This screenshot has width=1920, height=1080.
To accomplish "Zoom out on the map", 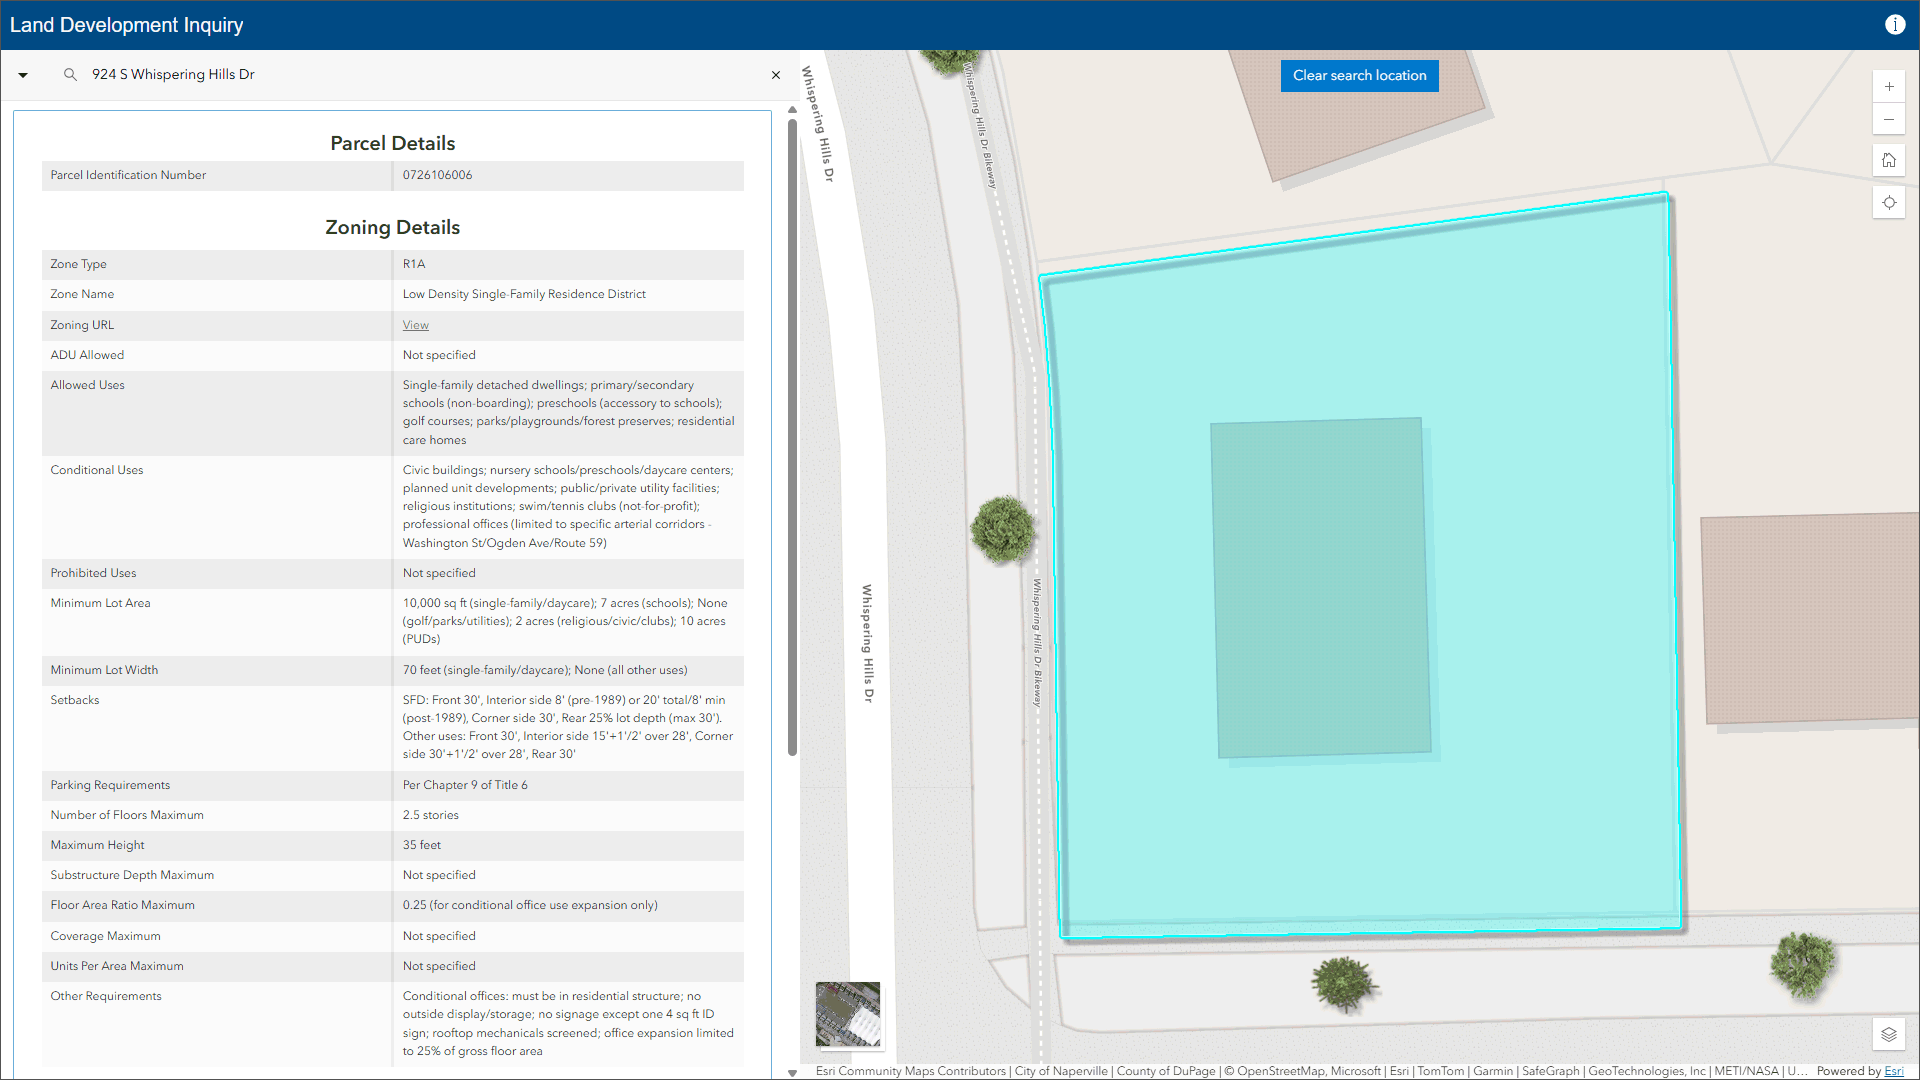I will (1888, 120).
